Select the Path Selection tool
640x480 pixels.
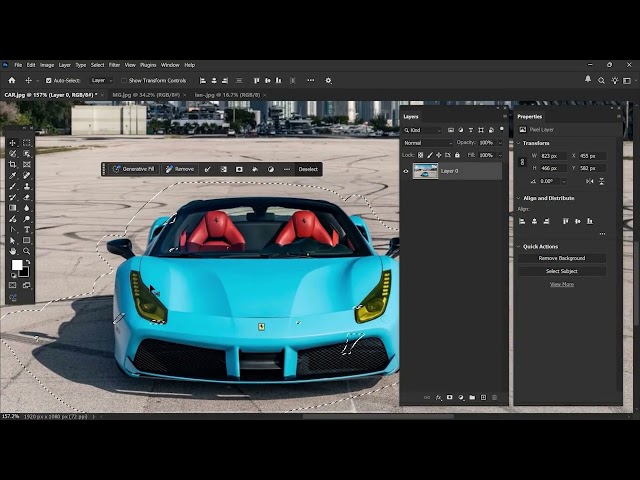tap(13, 240)
